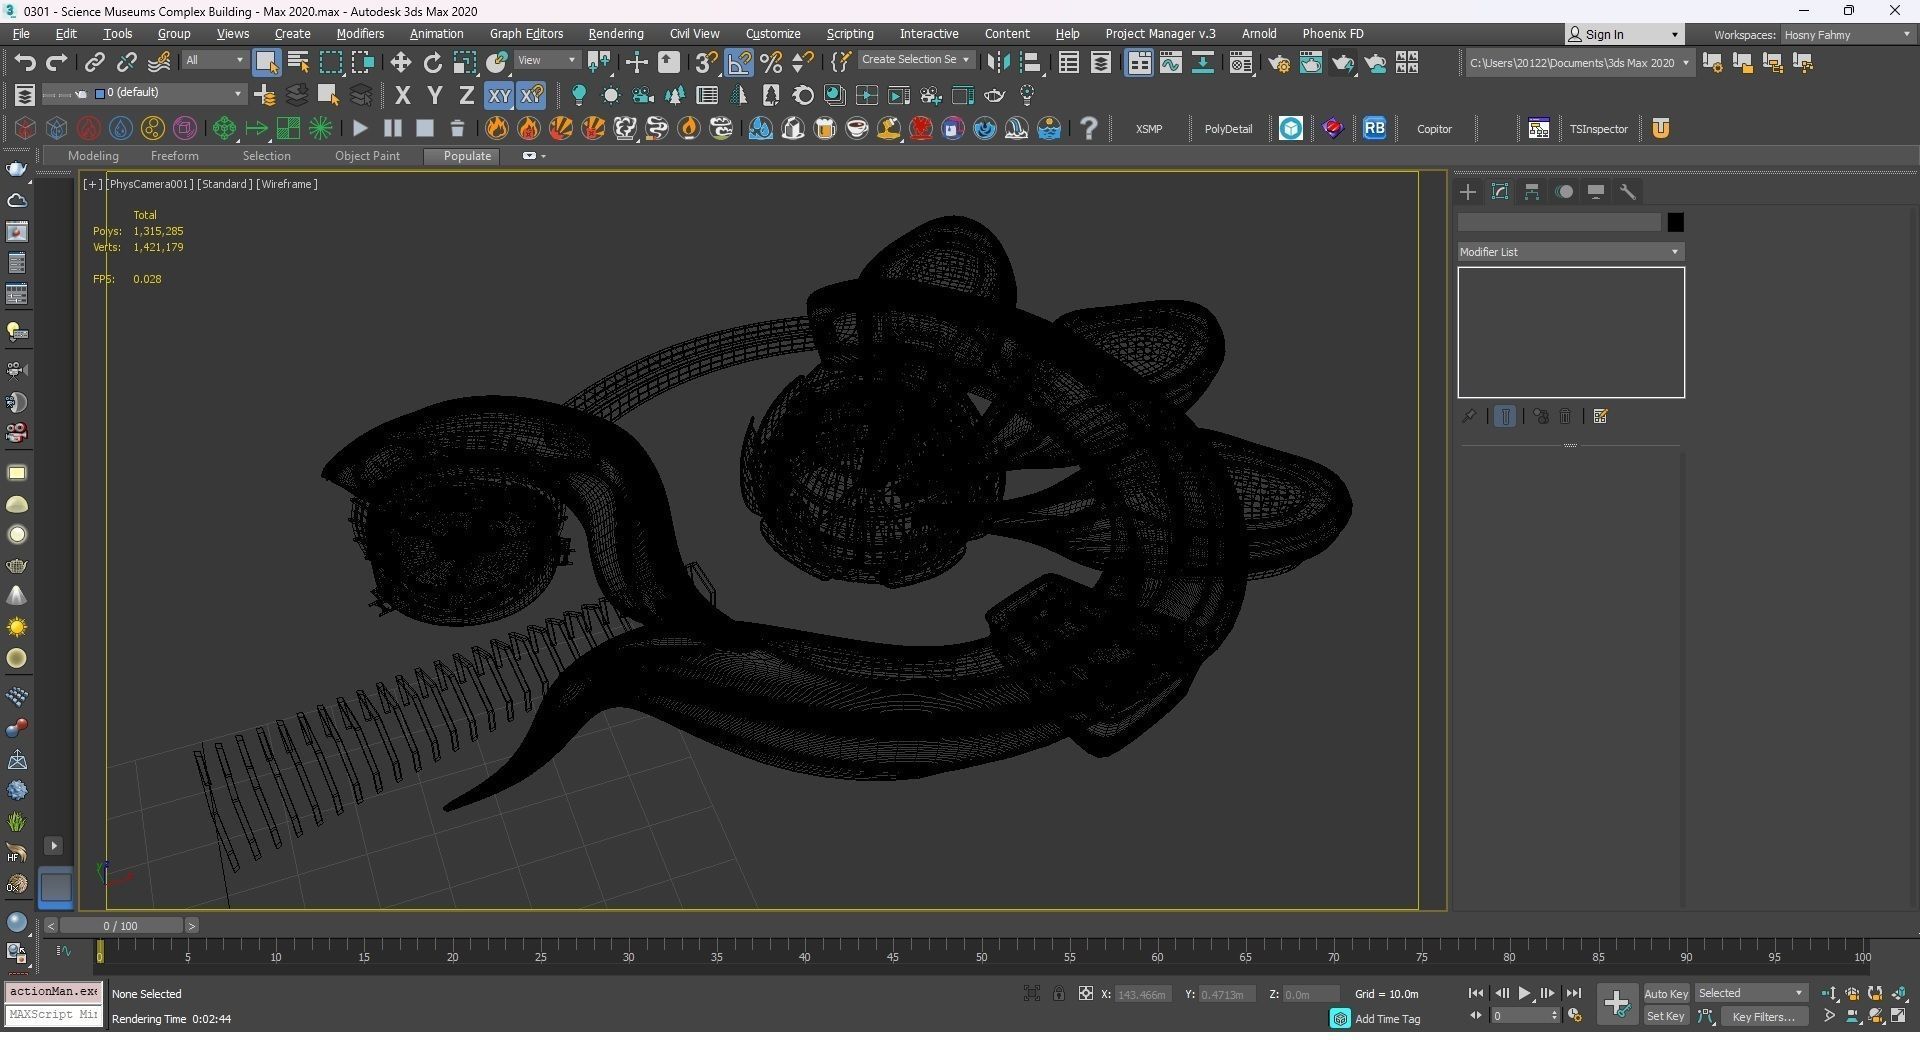This screenshot has height=1040, width=1920.
Task: Toggle the Angle Snap button
Action: click(739, 63)
